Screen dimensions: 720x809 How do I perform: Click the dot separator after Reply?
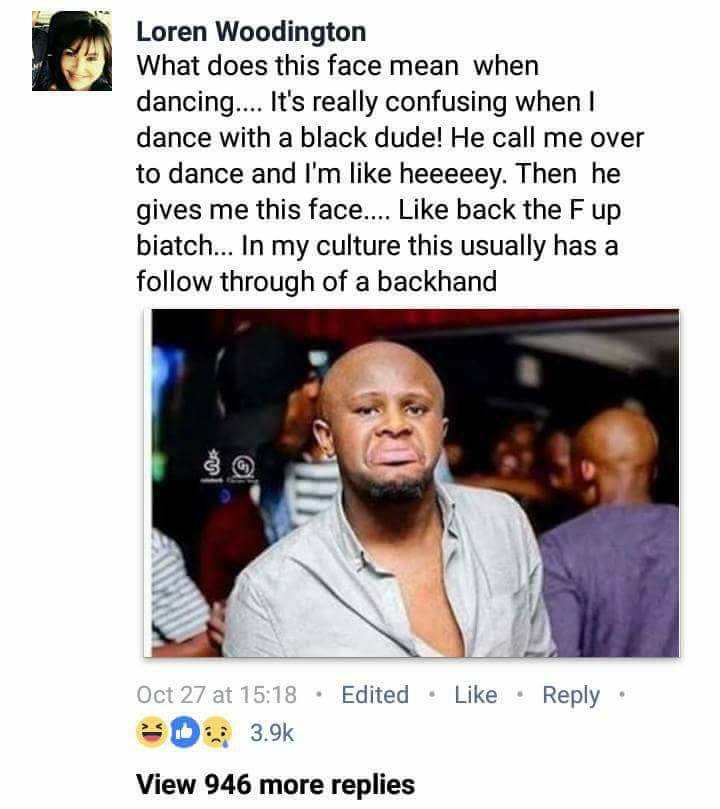click(622, 695)
